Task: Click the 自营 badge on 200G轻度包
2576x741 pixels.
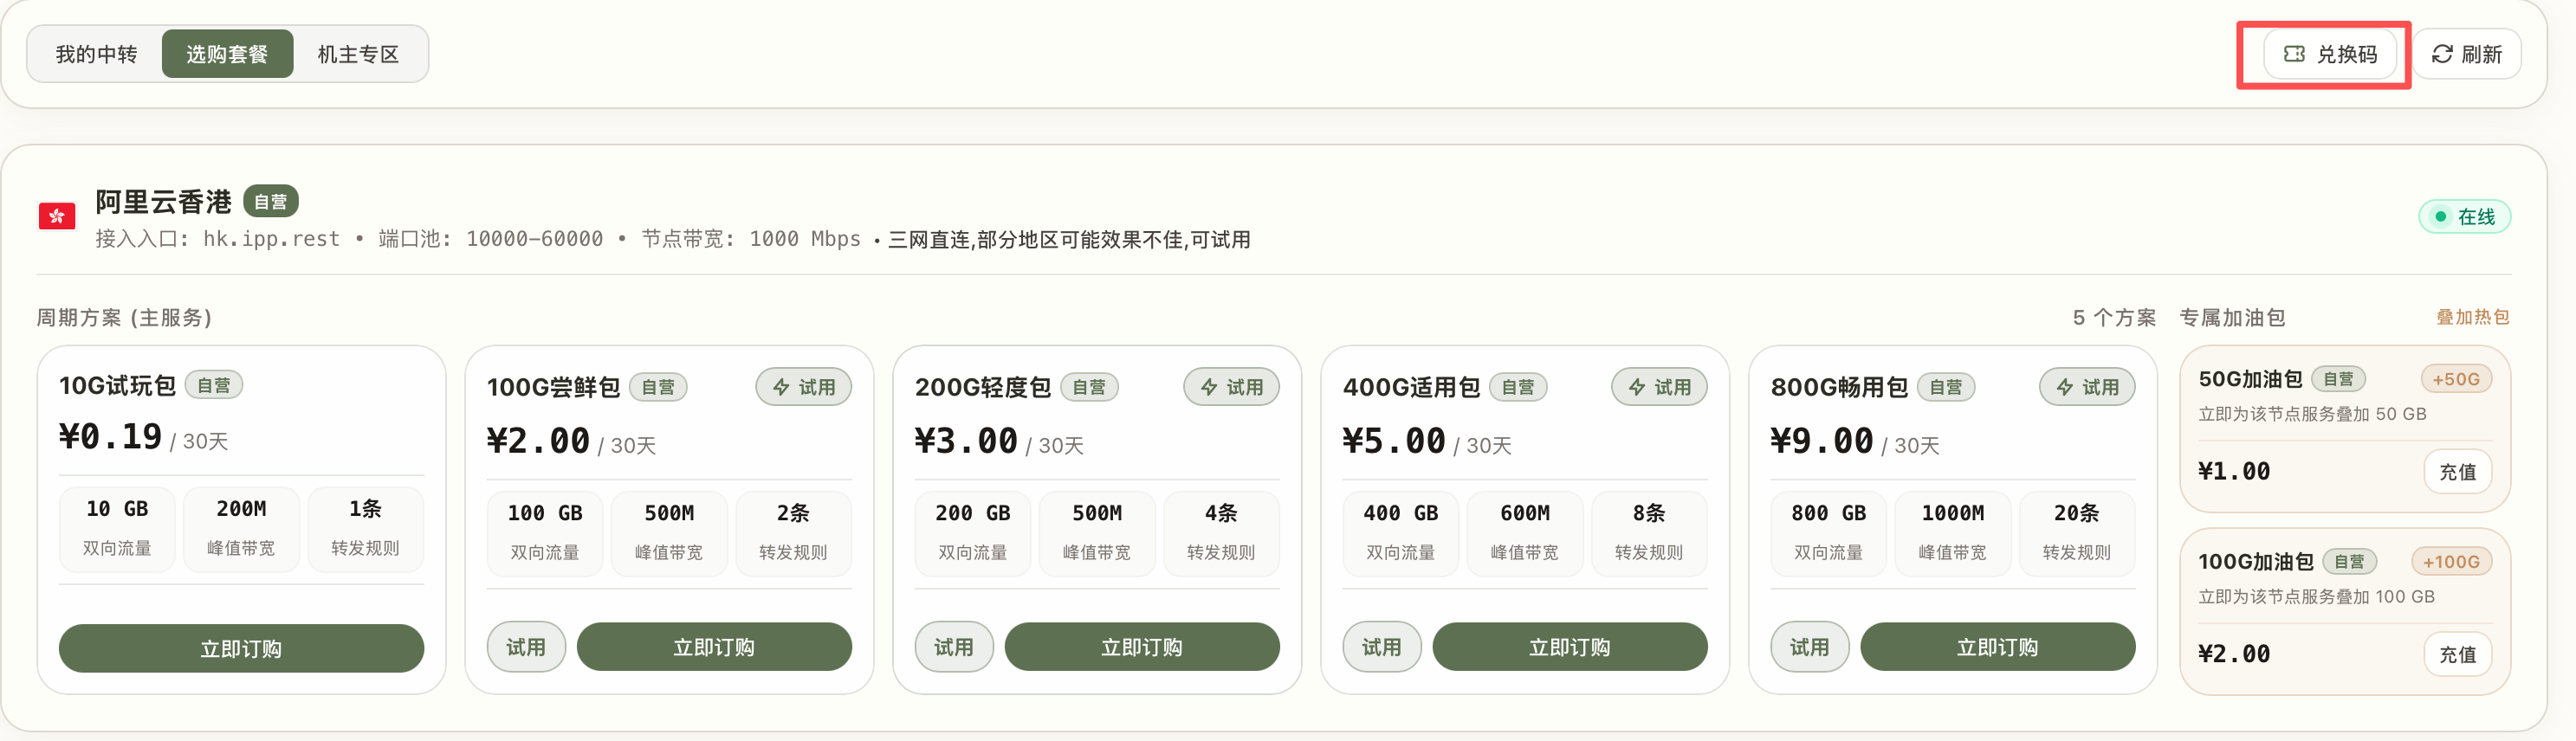Action: coord(1089,387)
